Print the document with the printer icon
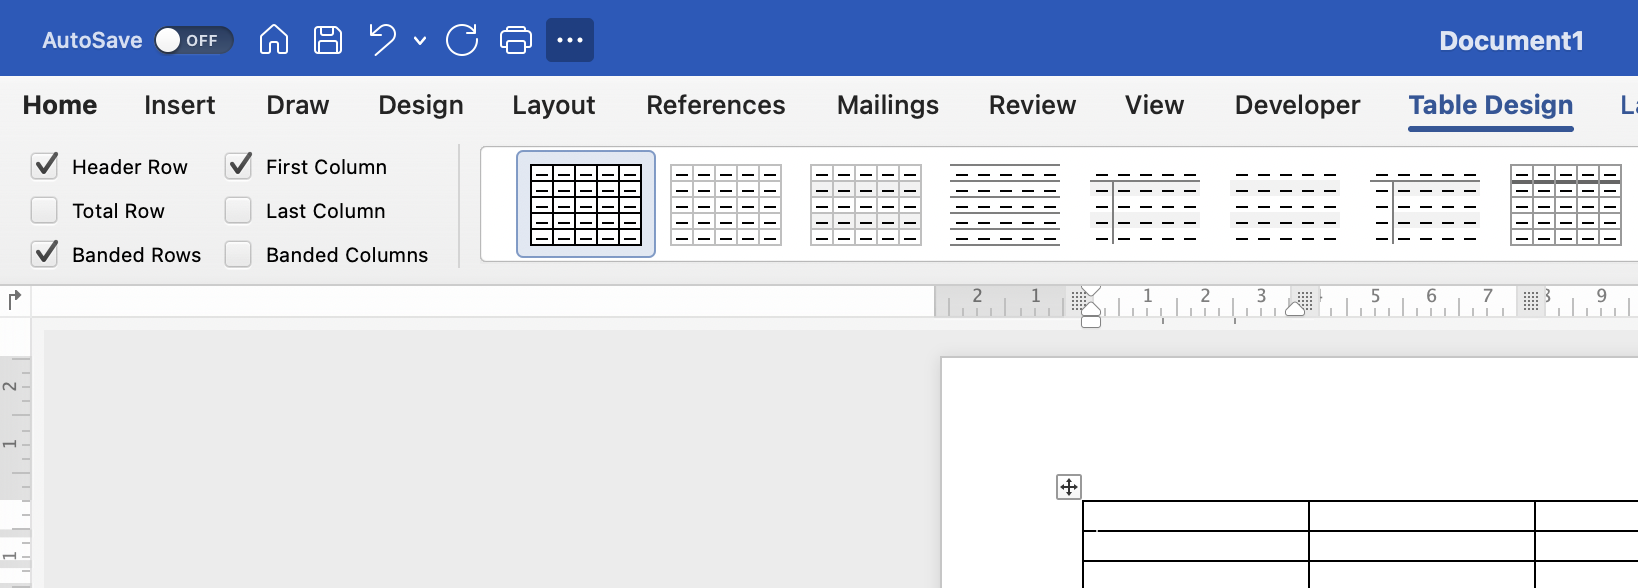The image size is (1638, 588). point(516,40)
